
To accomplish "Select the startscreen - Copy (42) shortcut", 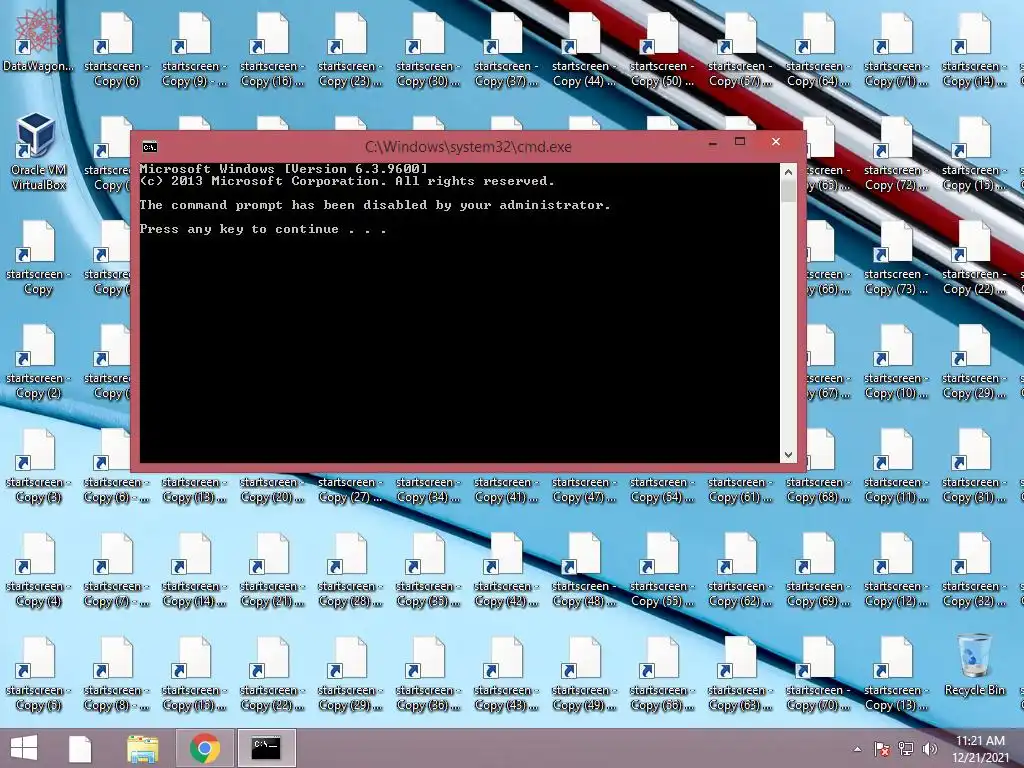I will (x=506, y=569).
